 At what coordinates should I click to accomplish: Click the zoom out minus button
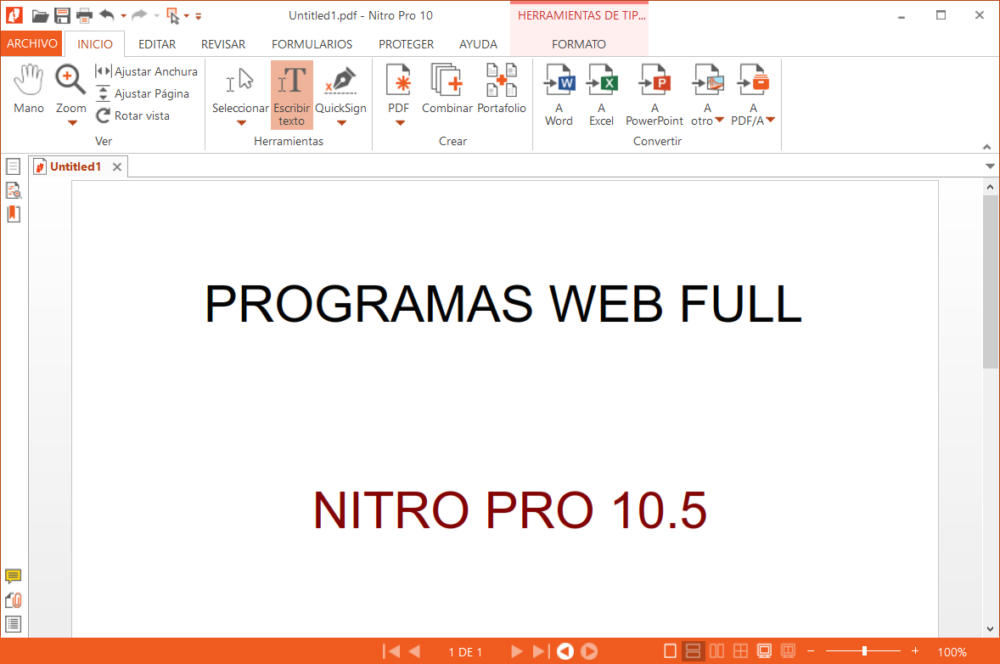(811, 651)
